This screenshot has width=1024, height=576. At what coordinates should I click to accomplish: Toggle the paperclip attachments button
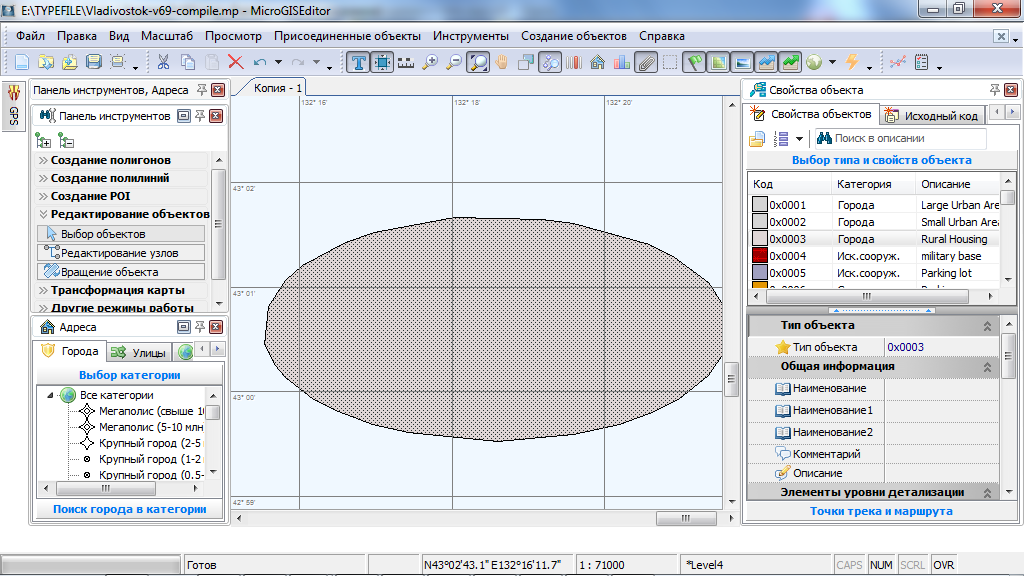646,62
